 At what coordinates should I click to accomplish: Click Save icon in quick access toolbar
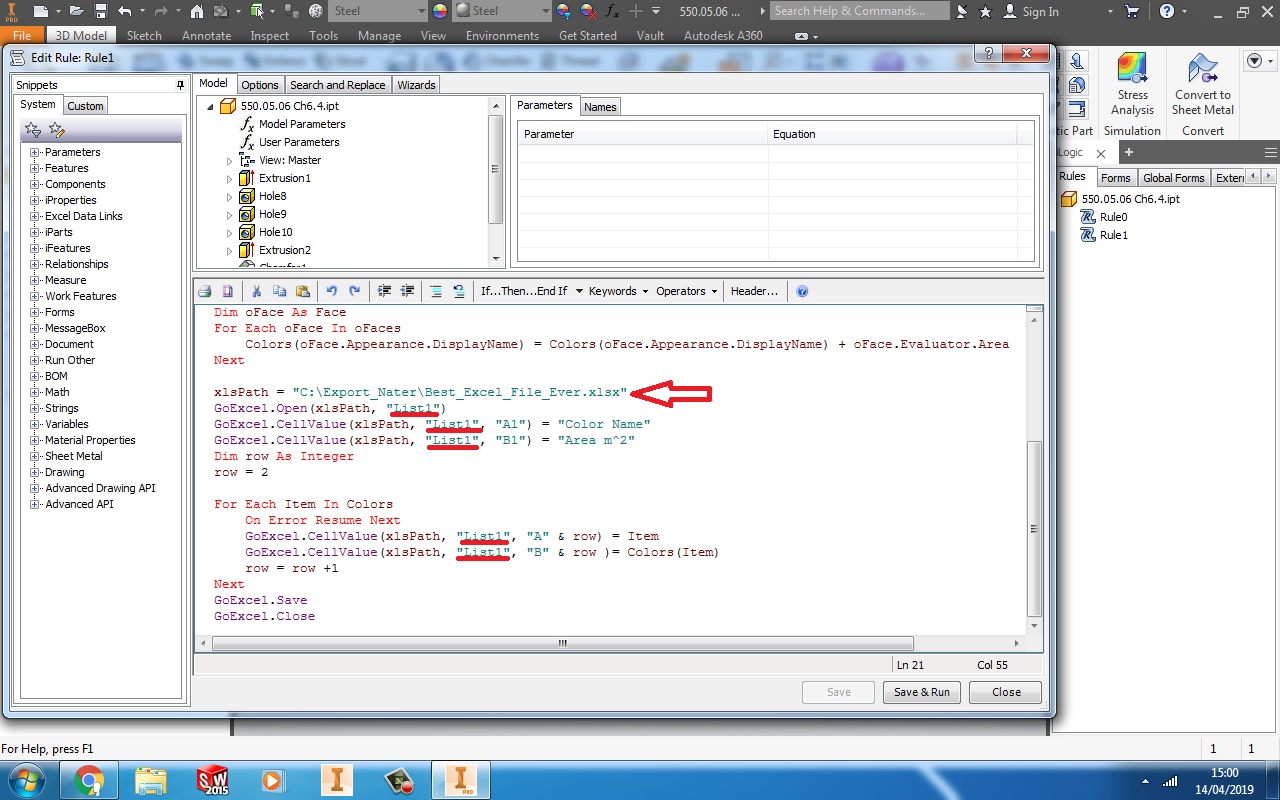click(x=101, y=11)
